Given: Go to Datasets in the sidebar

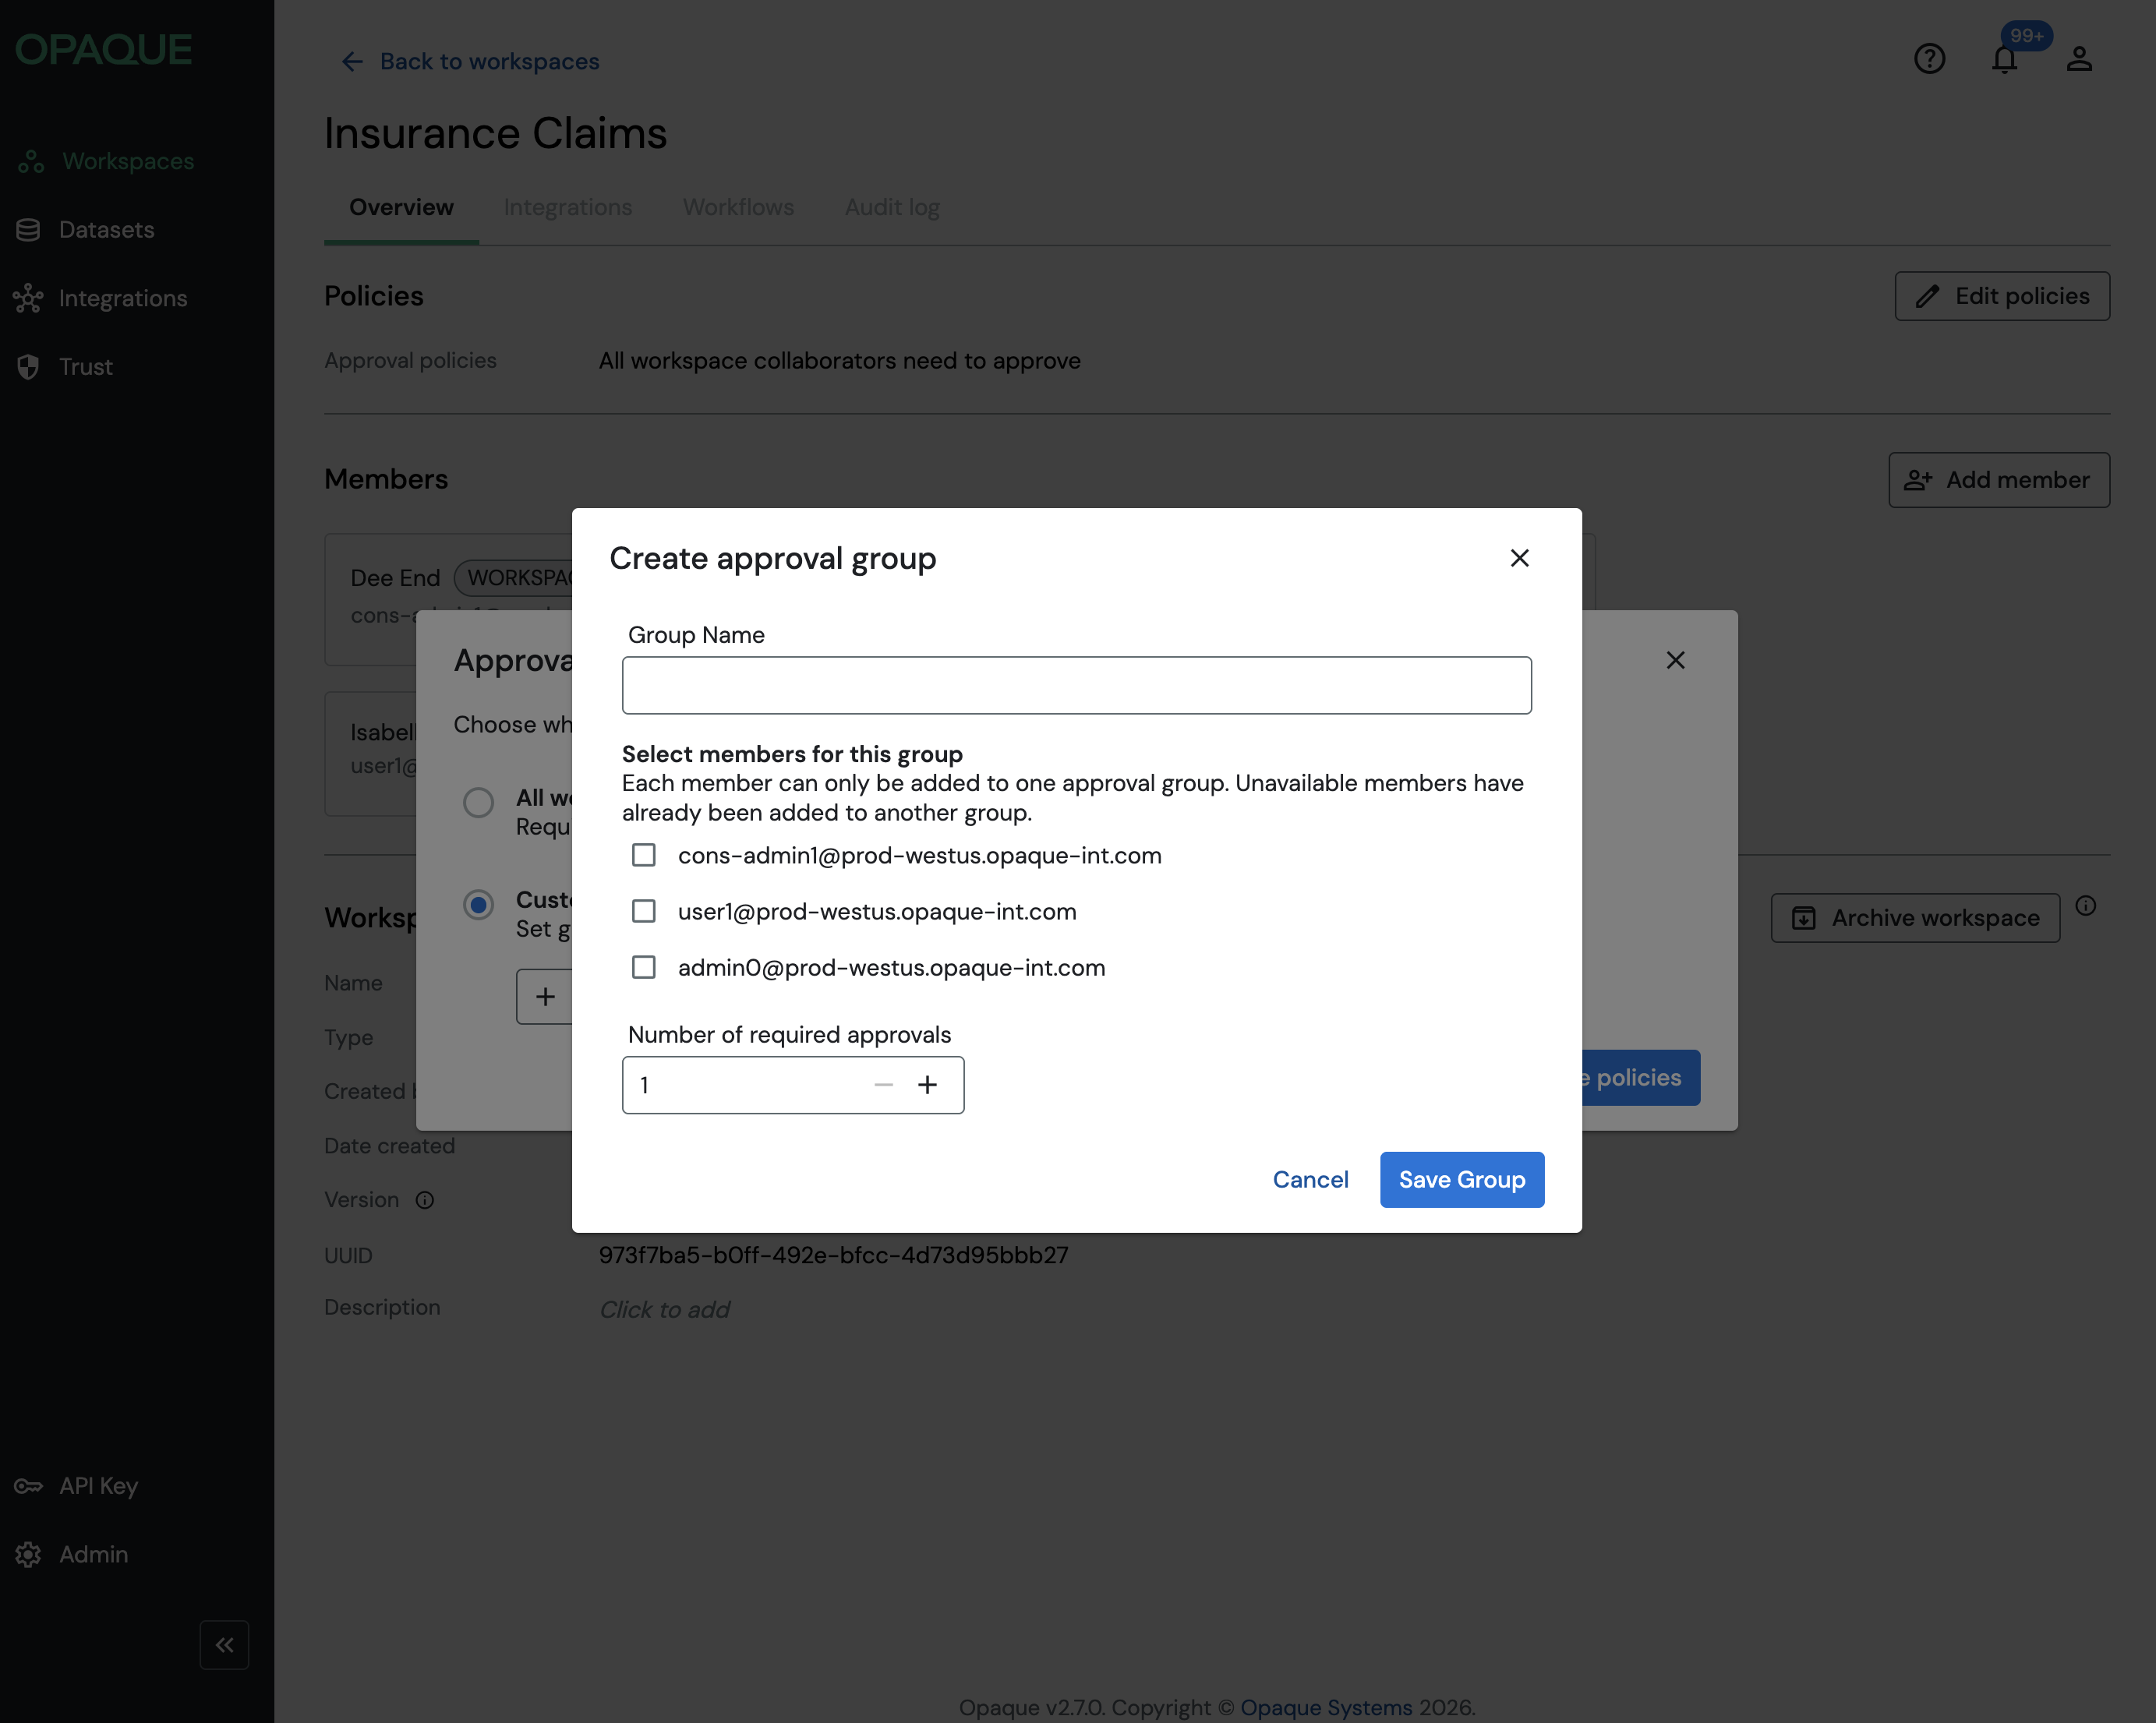Looking at the screenshot, I should pyautogui.click(x=106, y=230).
